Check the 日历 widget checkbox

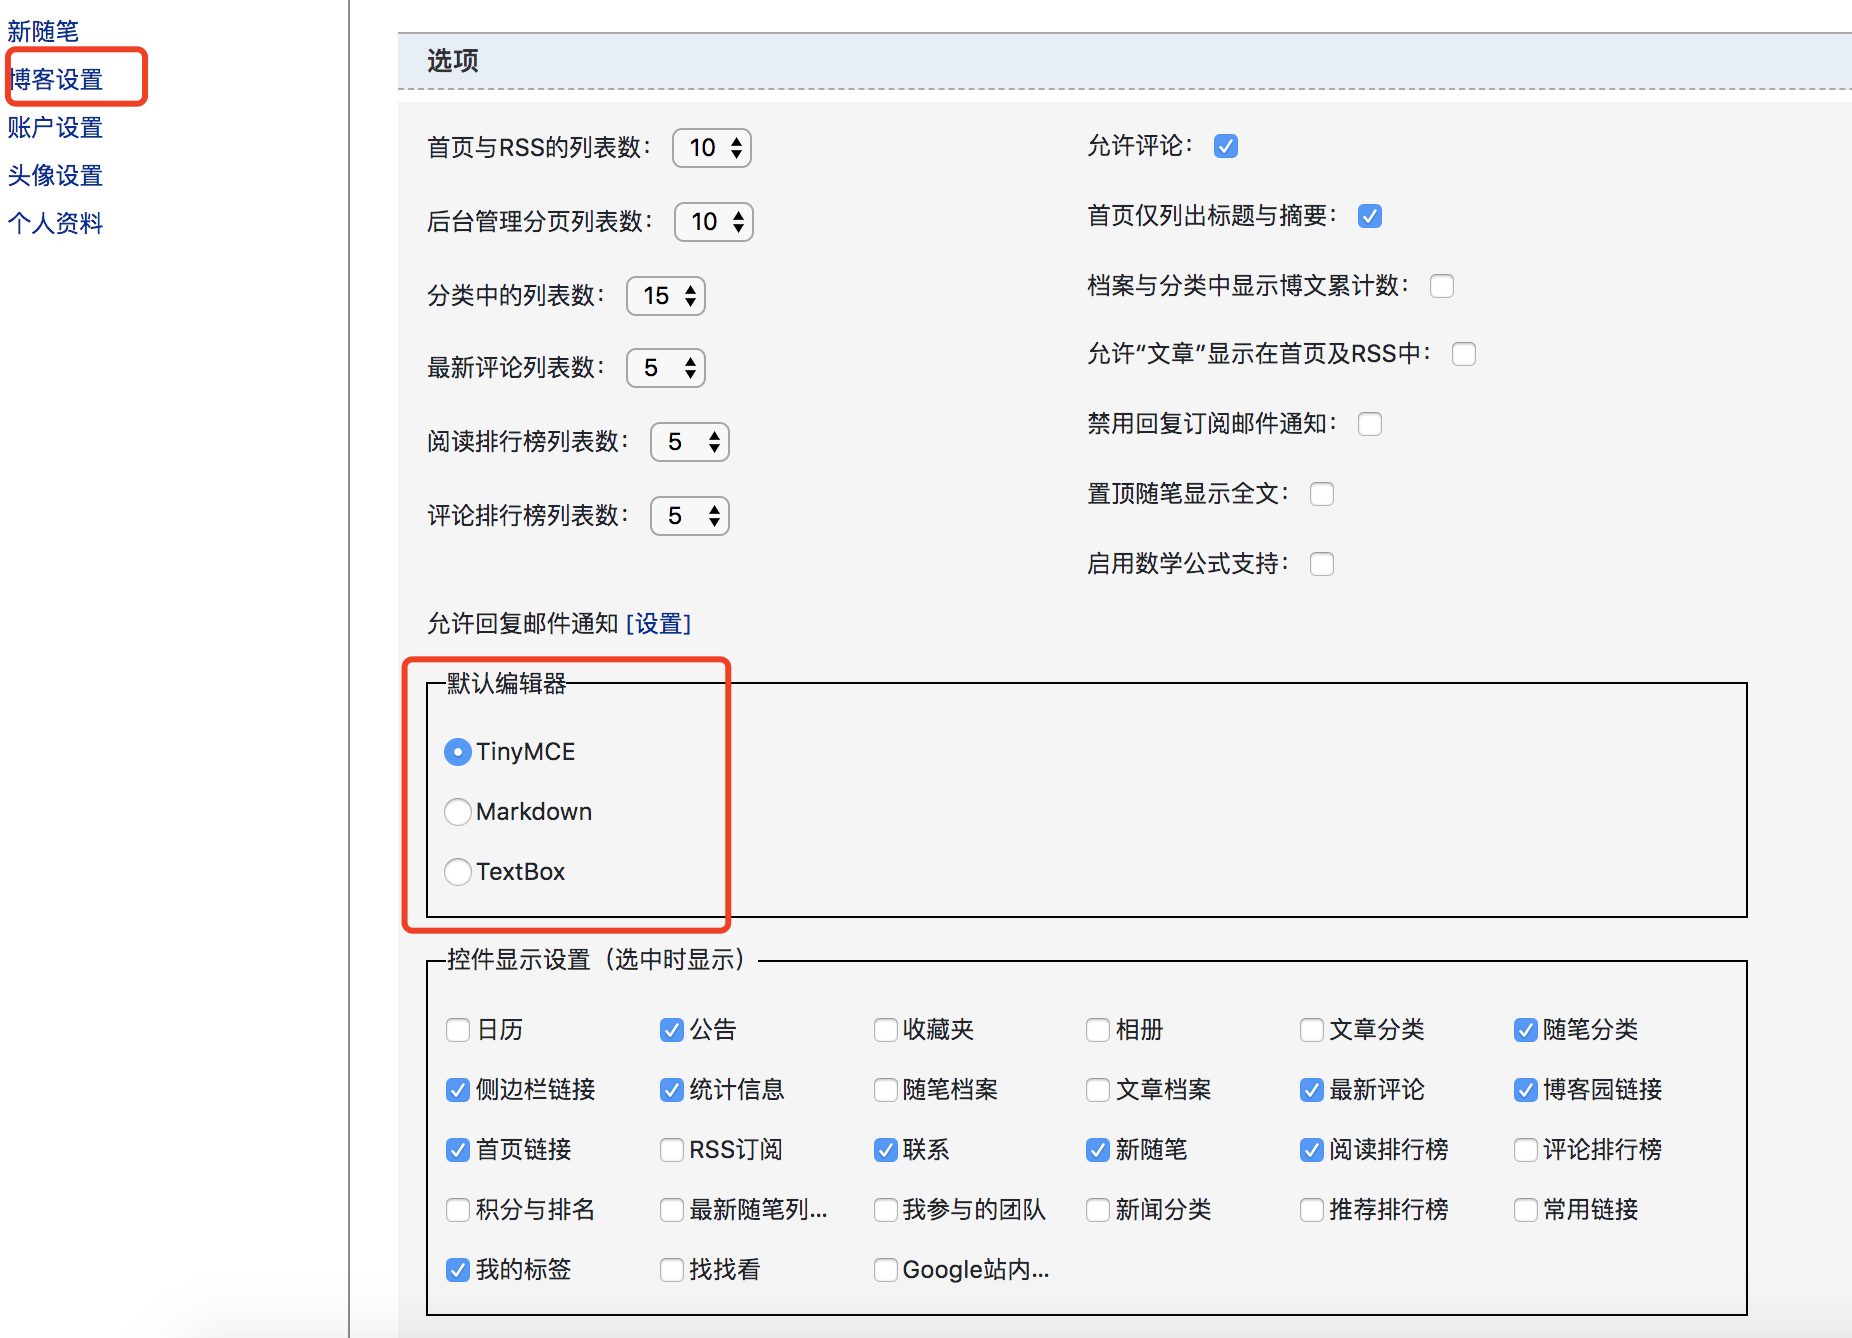[x=458, y=1030]
